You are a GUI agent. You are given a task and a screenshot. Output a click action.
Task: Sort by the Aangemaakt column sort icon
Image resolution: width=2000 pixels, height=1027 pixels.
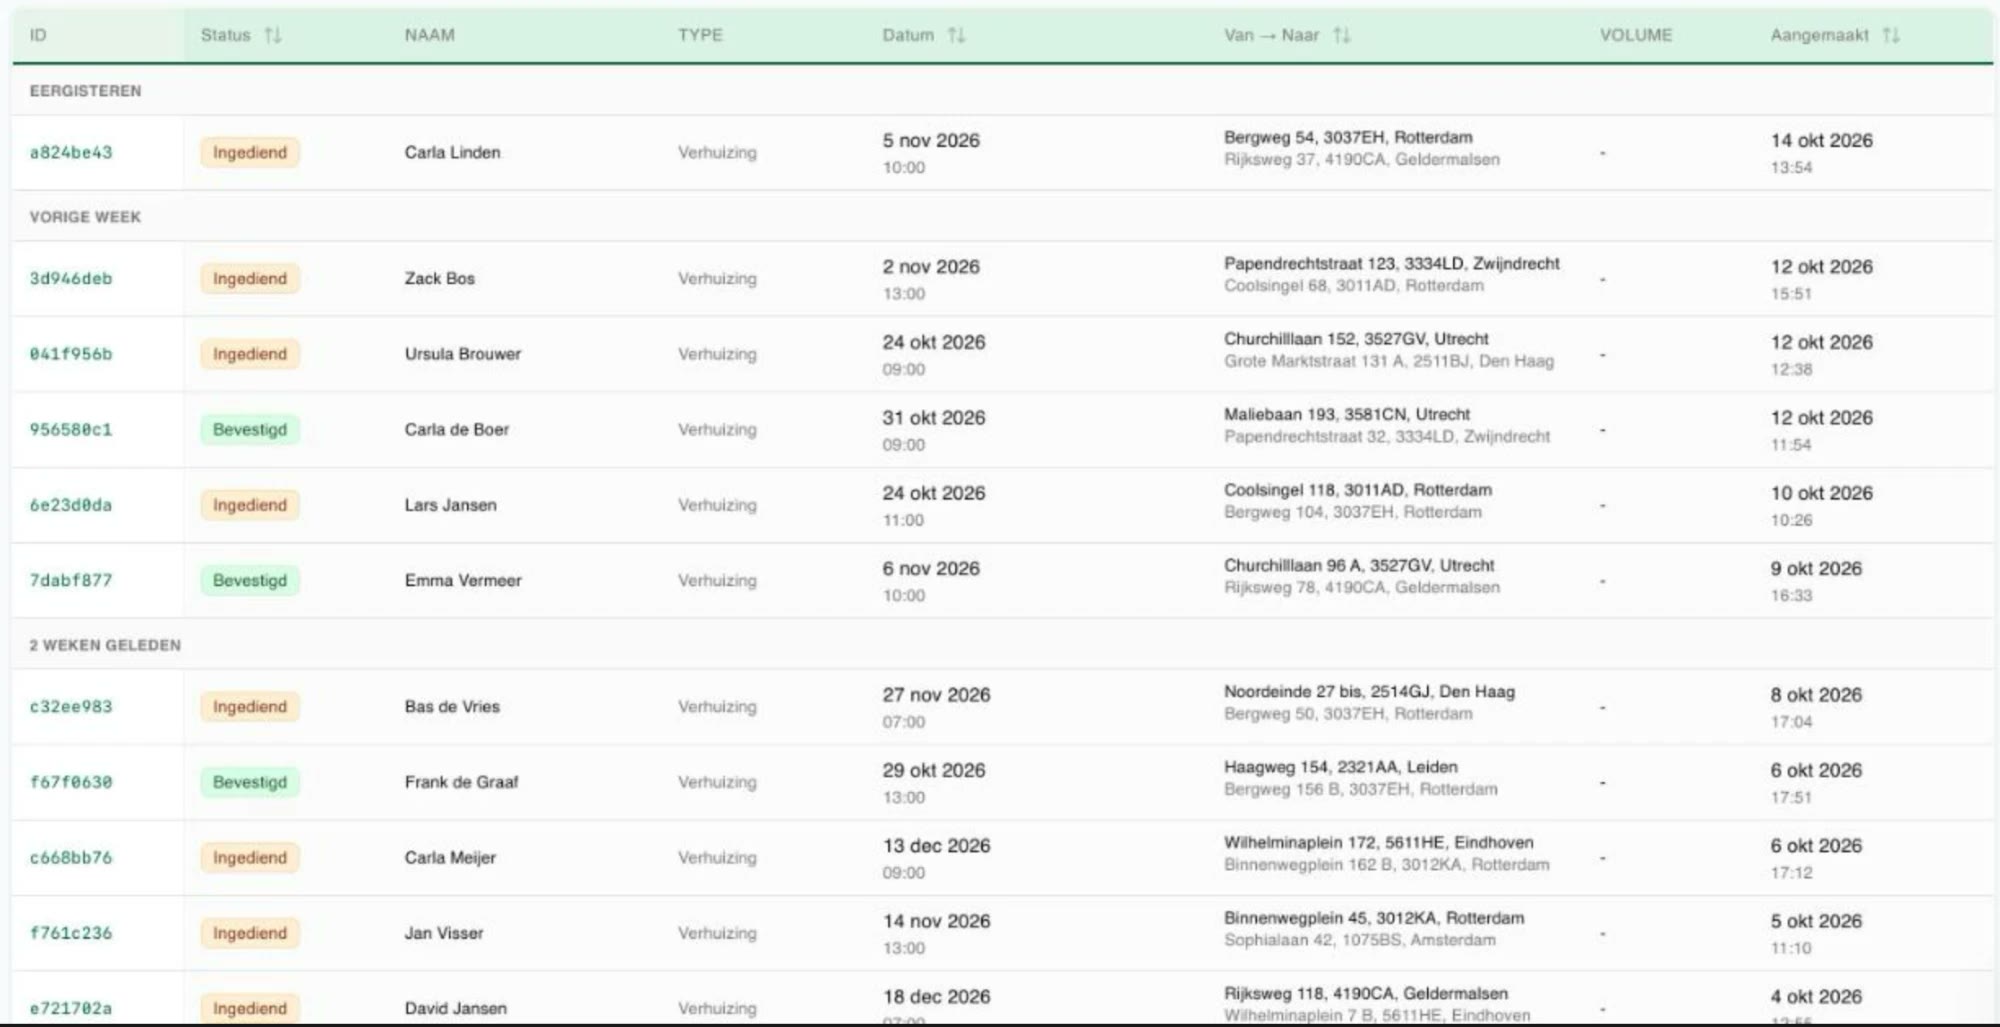[x=1891, y=35]
